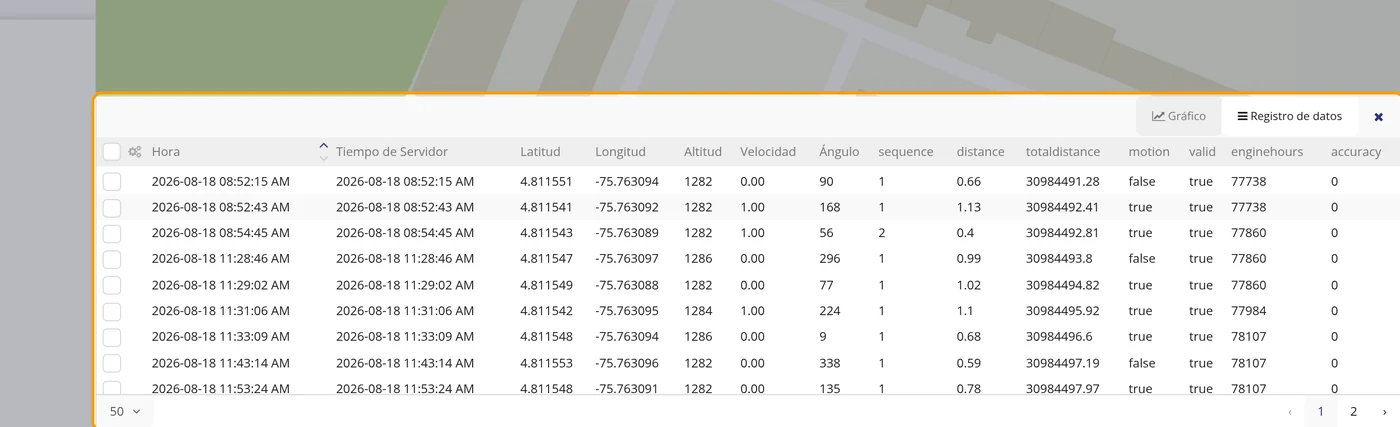Click latitude value 4.811553

coord(546,363)
